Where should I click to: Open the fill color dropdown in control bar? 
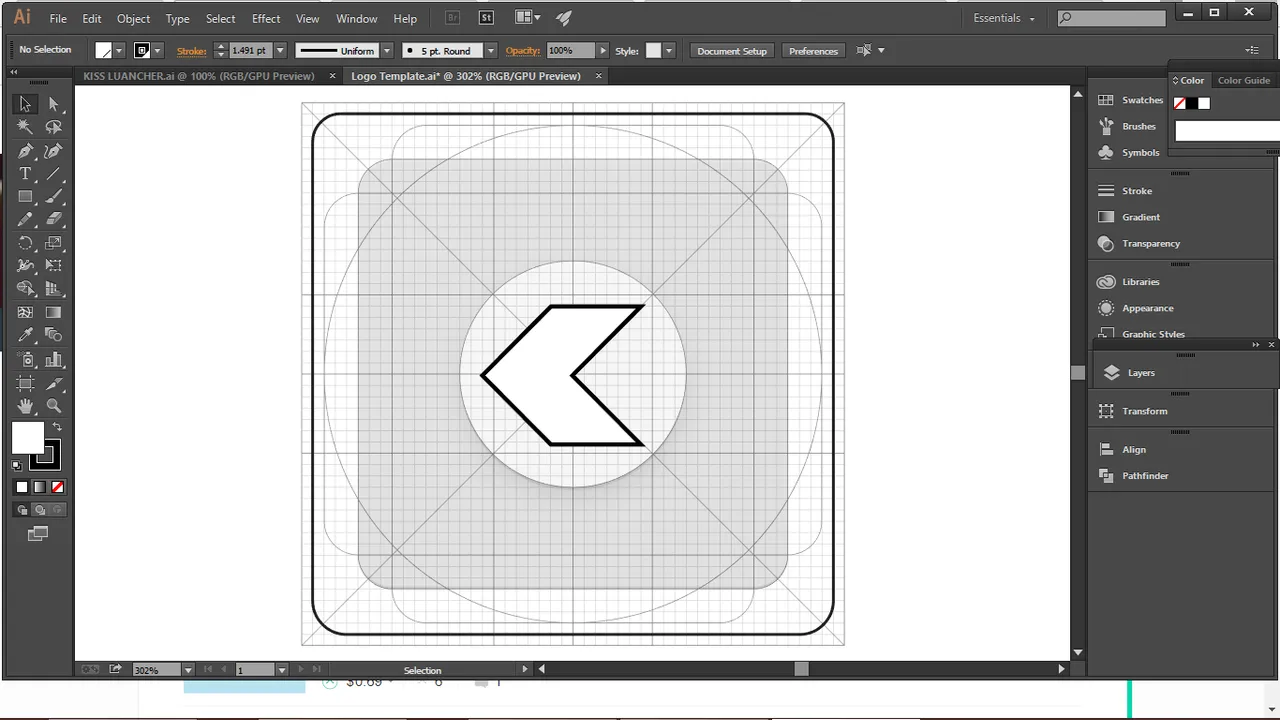(119, 50)
